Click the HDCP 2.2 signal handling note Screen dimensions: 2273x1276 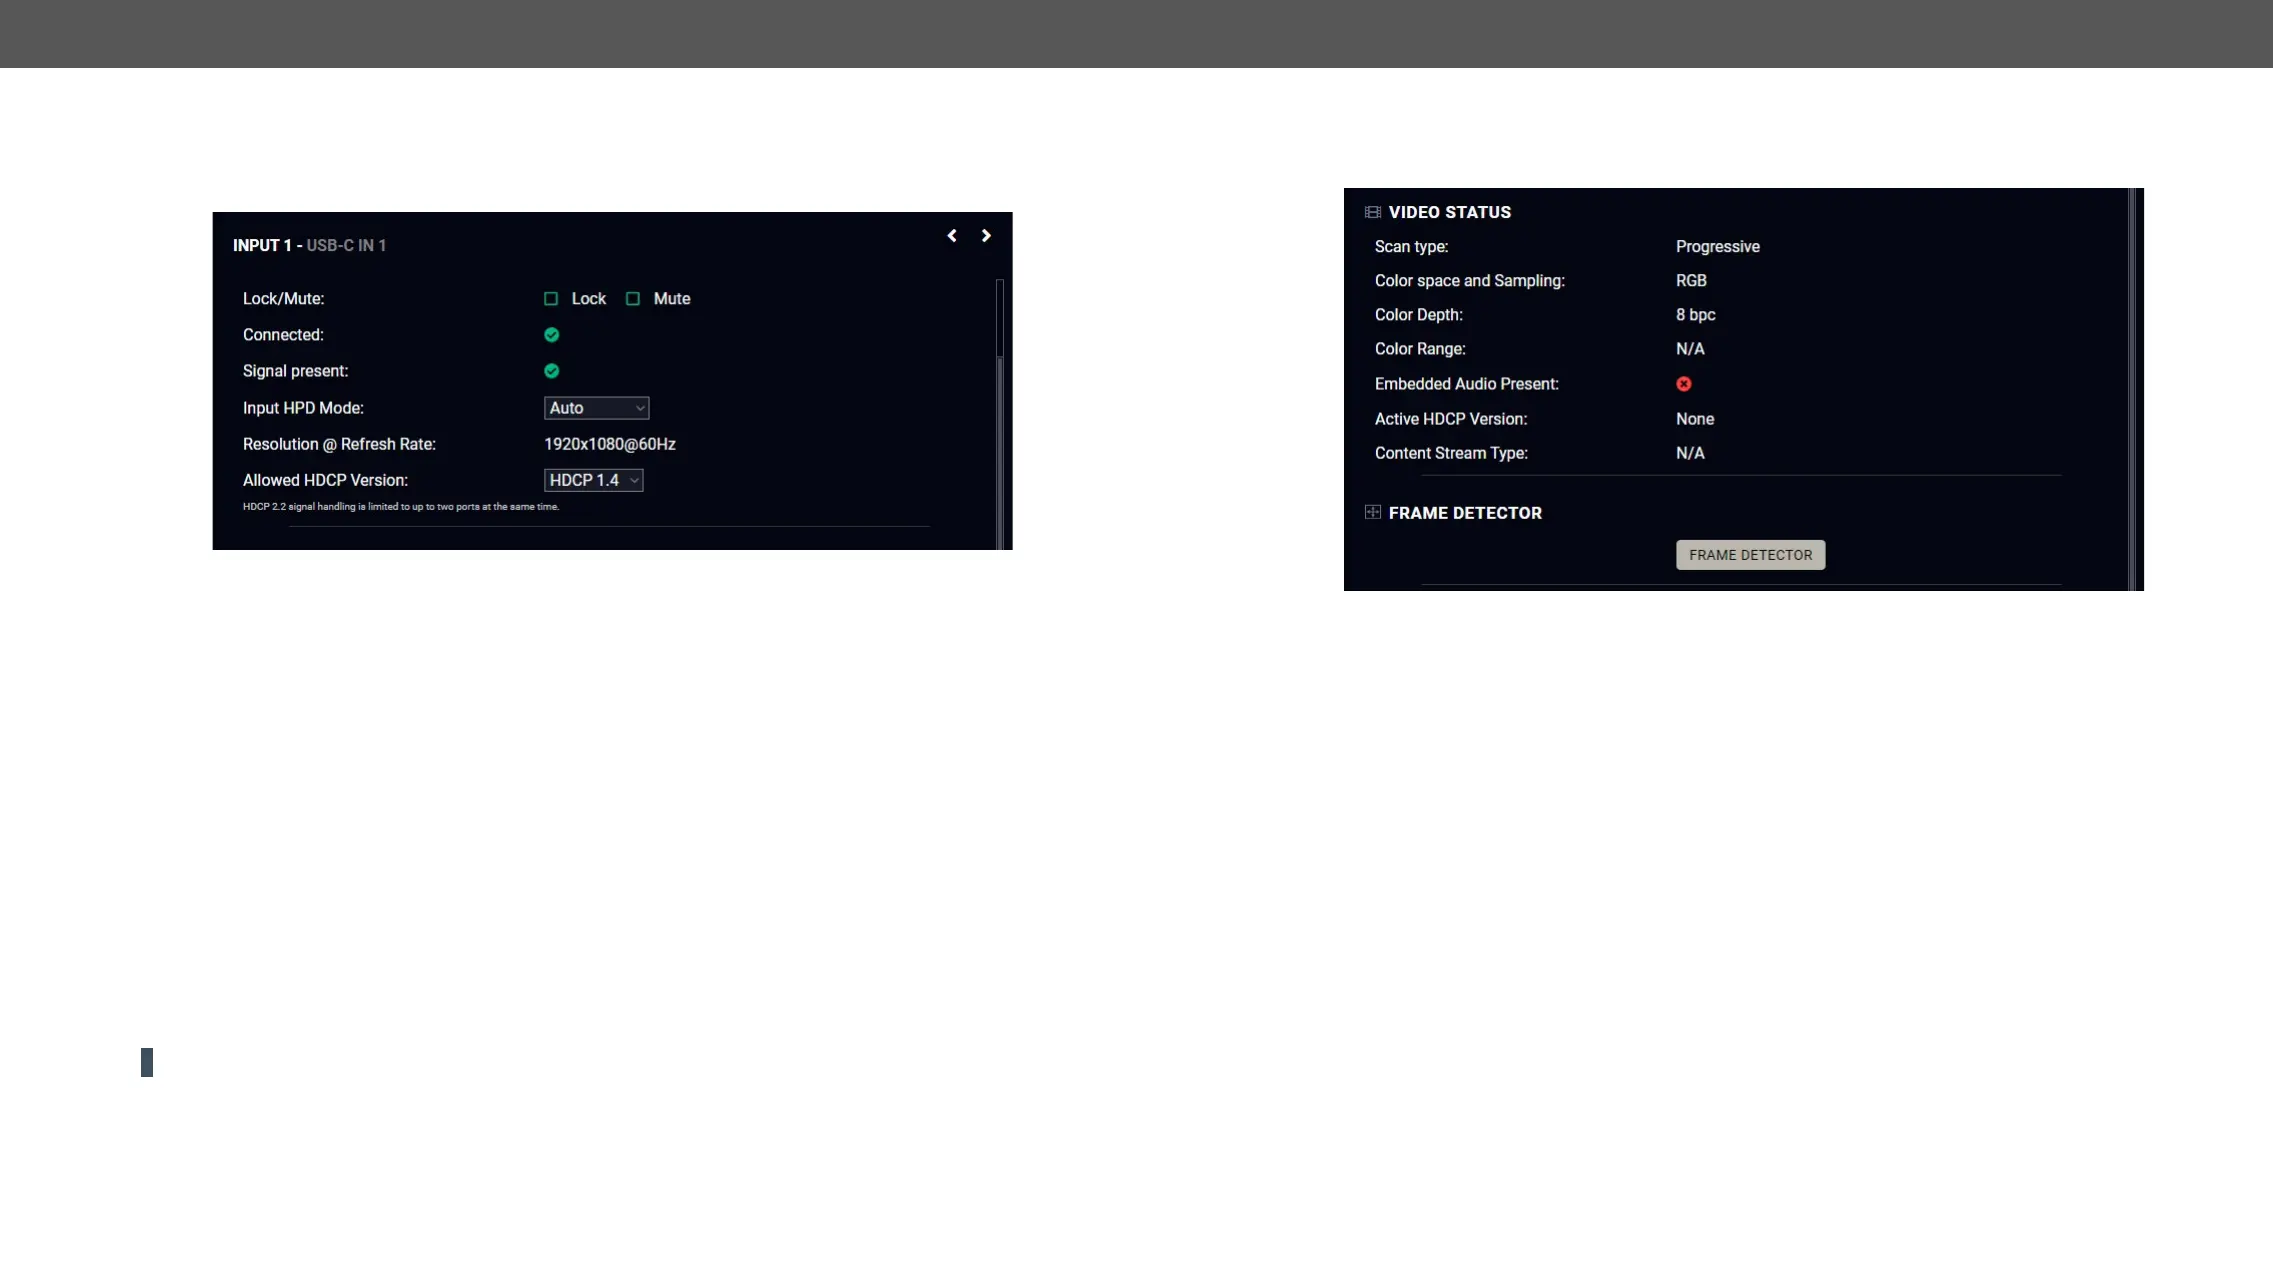pos(401,507)
